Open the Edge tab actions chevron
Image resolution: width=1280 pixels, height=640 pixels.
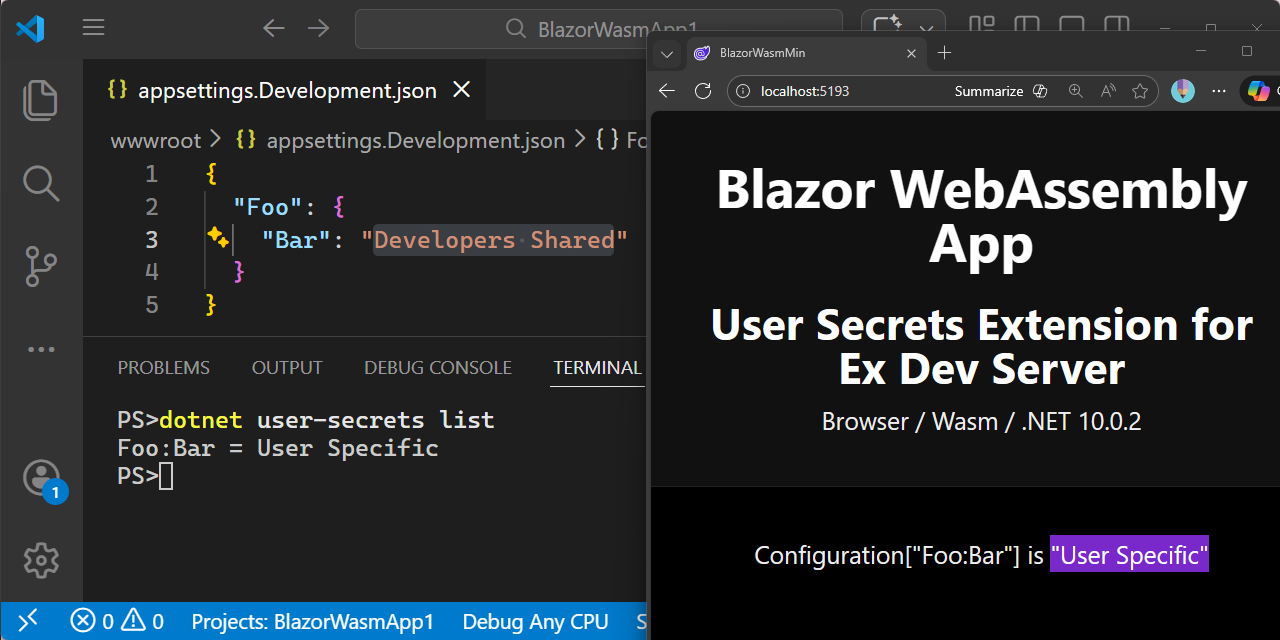(x=666, y=52)
